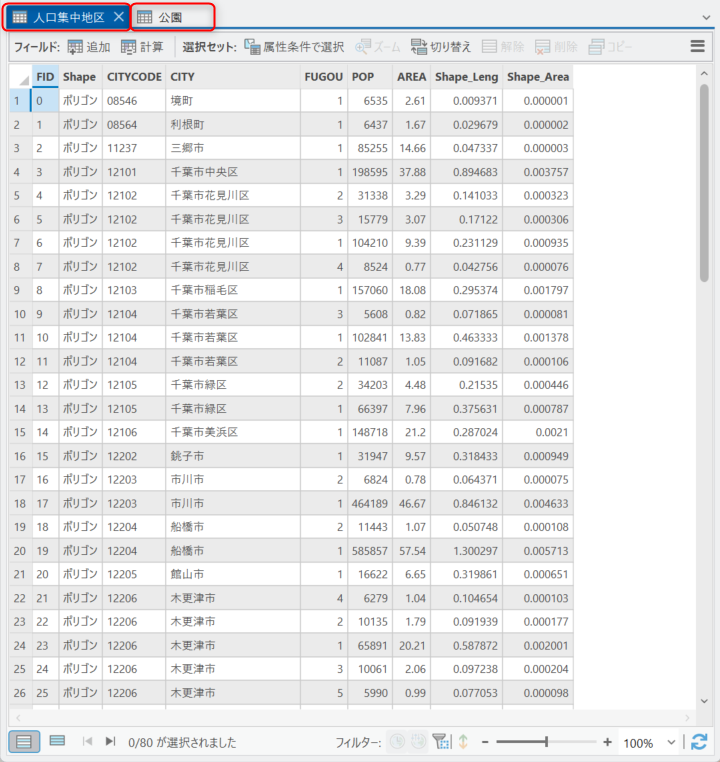This screenshot has height=762, width=720.
Task: Open the Calculate field (計算) tool
Action: point(129,47)
